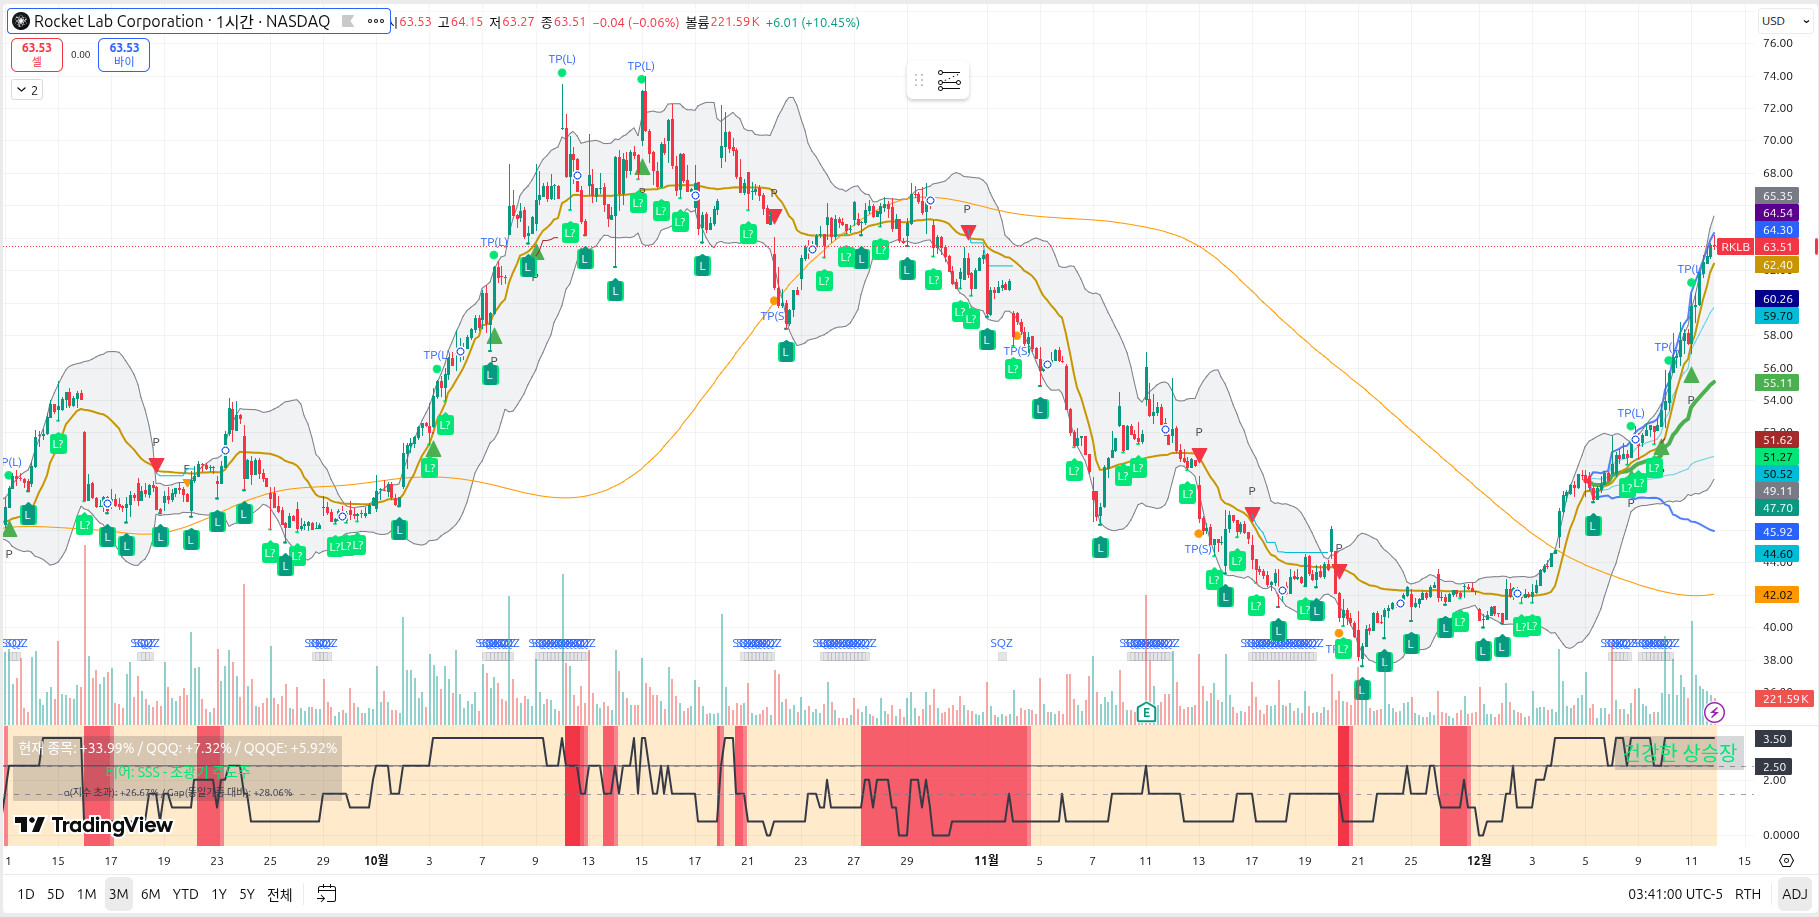Screen dimensions: 1819x917
Task: Select the 1D time range
Action: (x=26, y=894)
